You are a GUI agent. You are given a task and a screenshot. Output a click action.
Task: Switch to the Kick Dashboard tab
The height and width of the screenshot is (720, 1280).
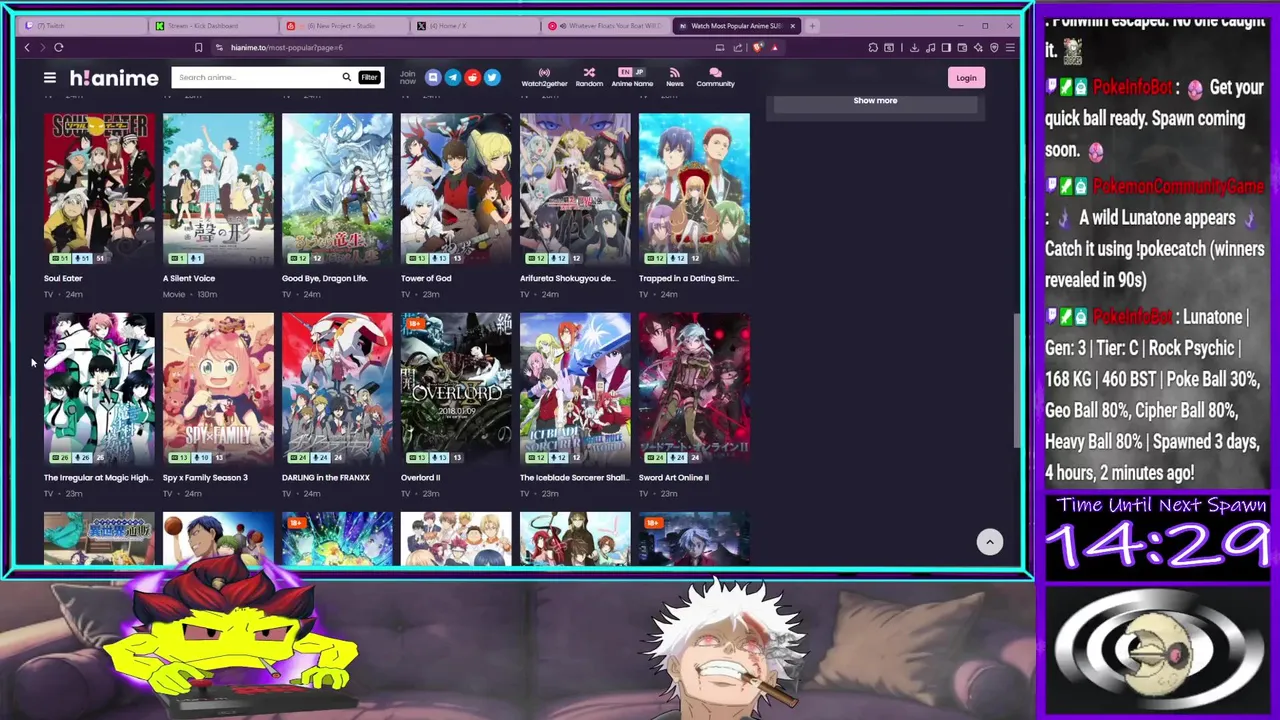[214, 26]
